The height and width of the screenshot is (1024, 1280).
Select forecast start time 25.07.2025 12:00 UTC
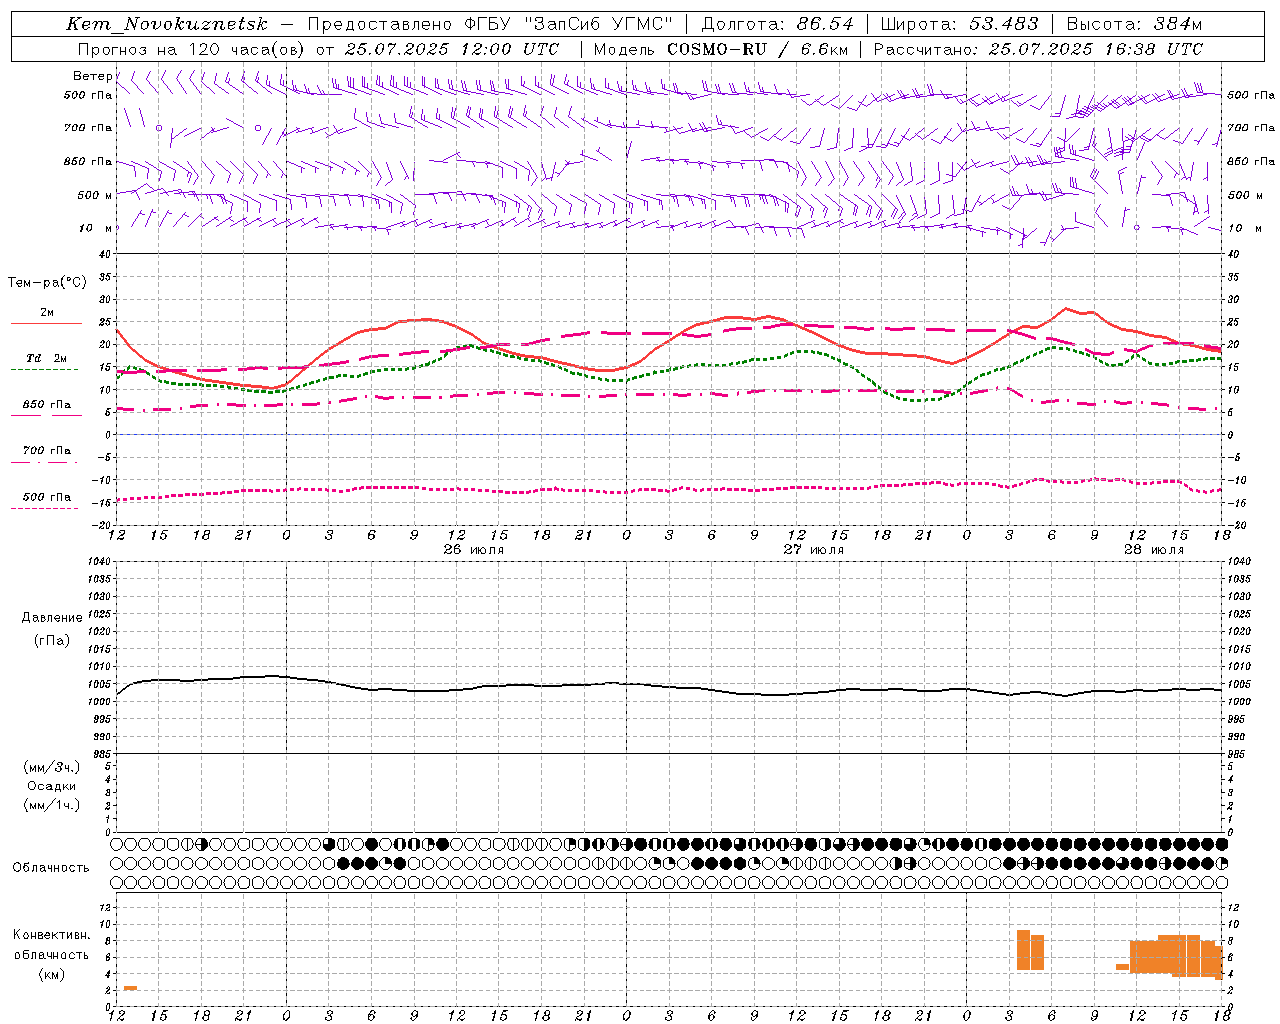click(x=452, y=49)
